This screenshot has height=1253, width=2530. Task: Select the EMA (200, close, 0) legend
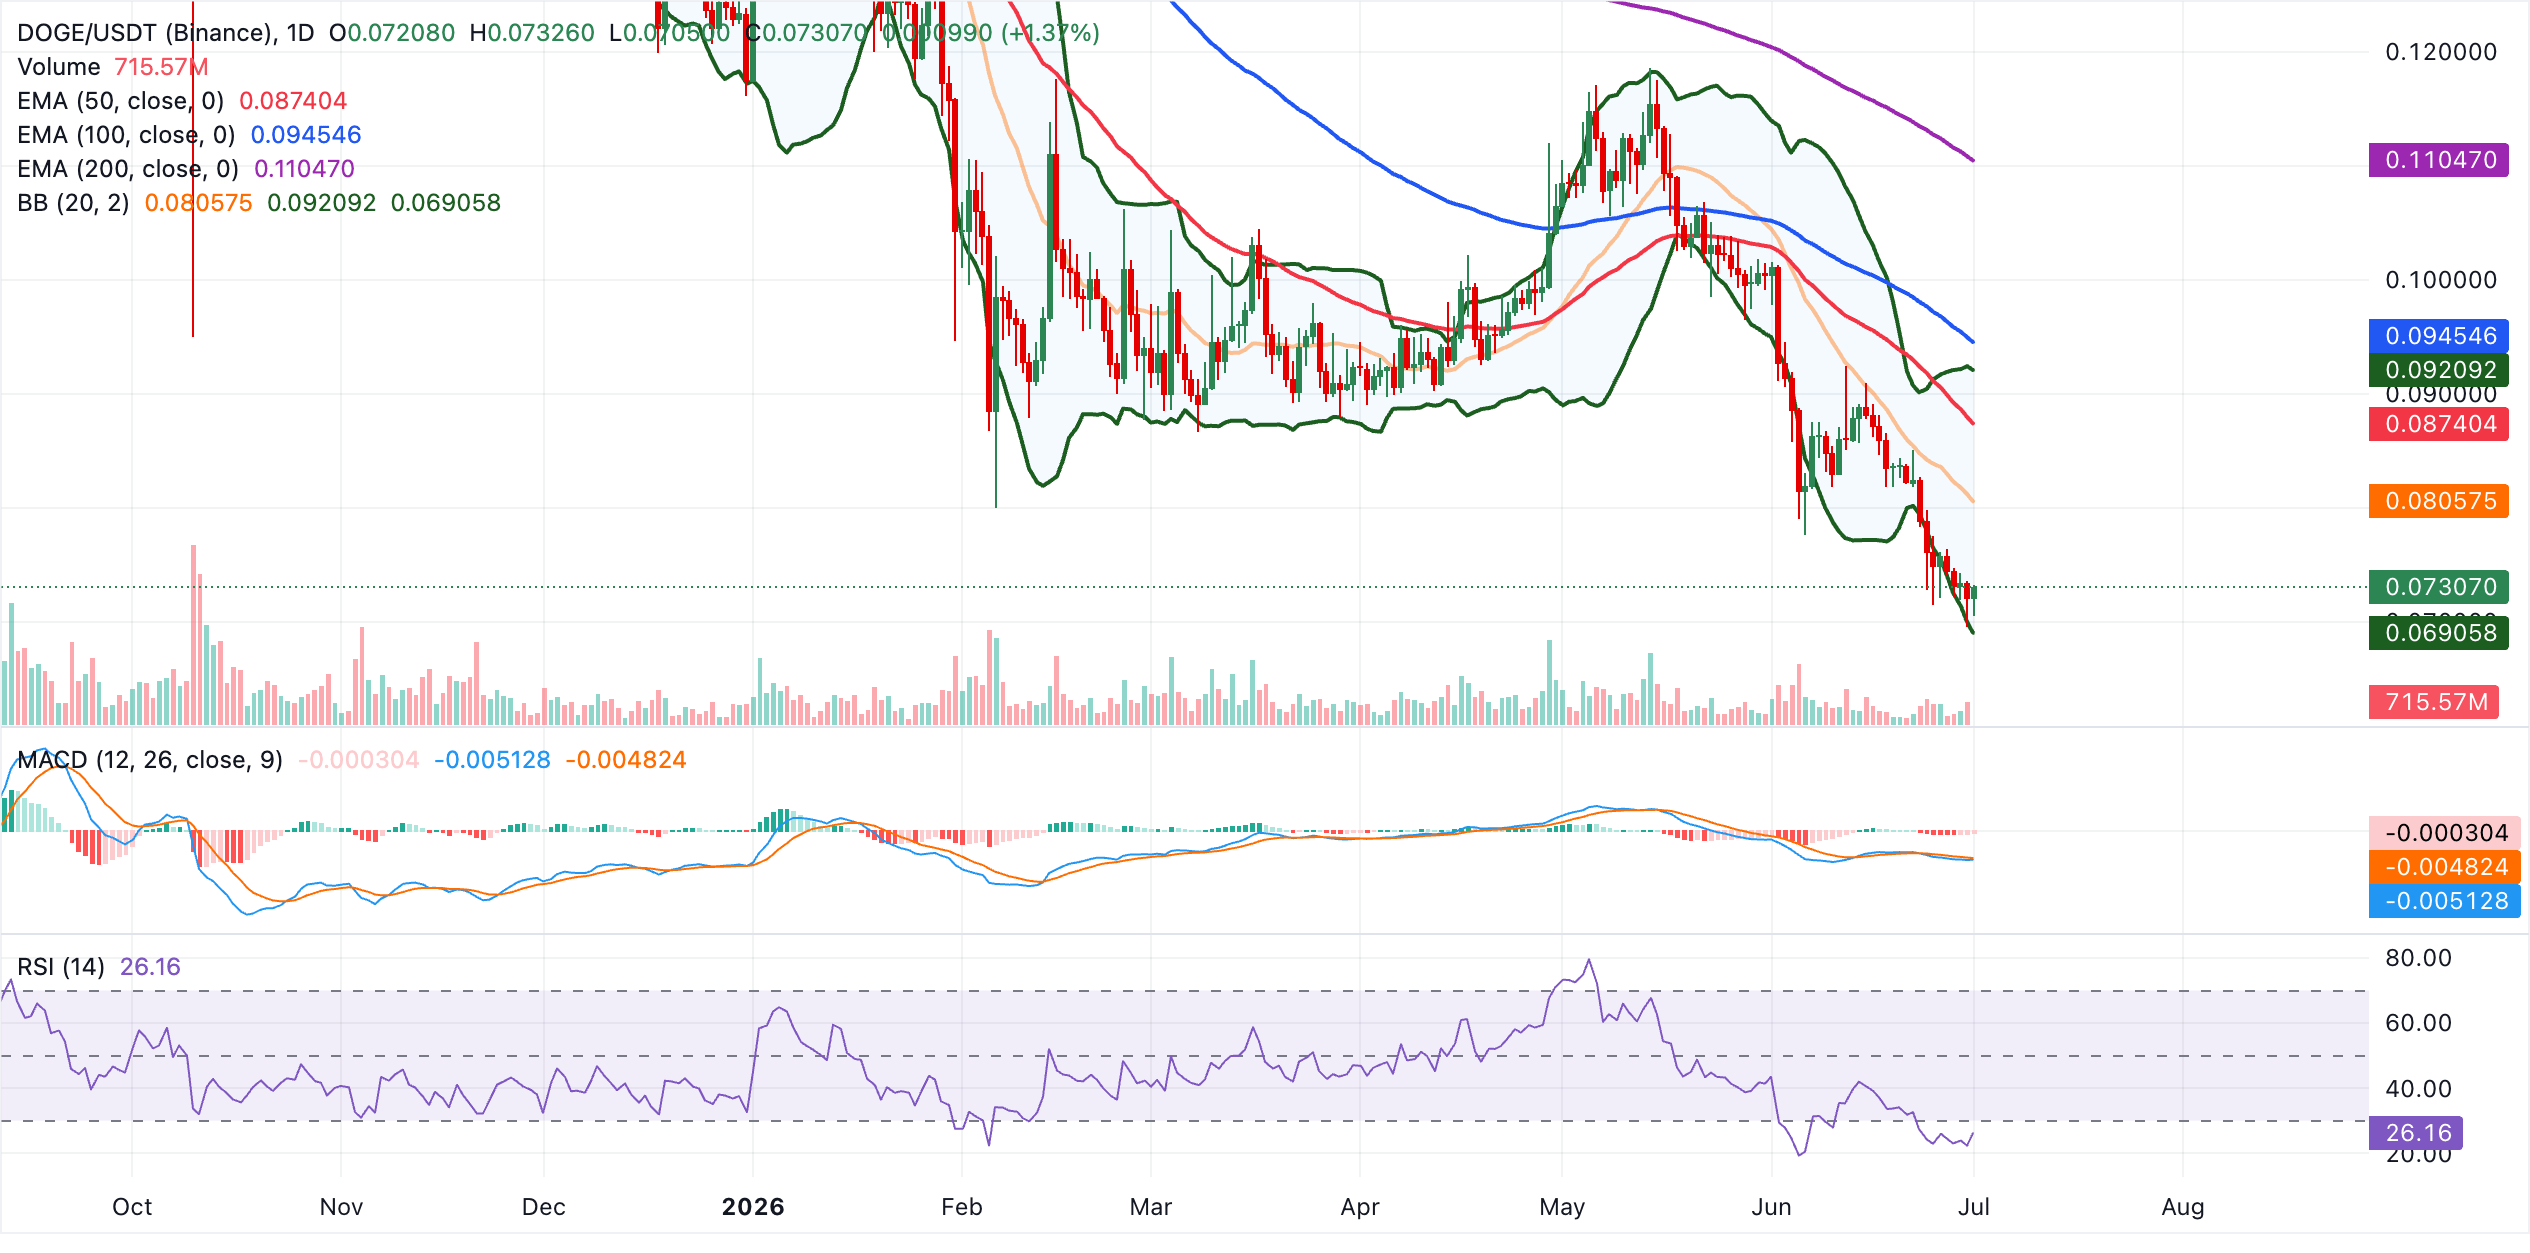coord(128,169)
